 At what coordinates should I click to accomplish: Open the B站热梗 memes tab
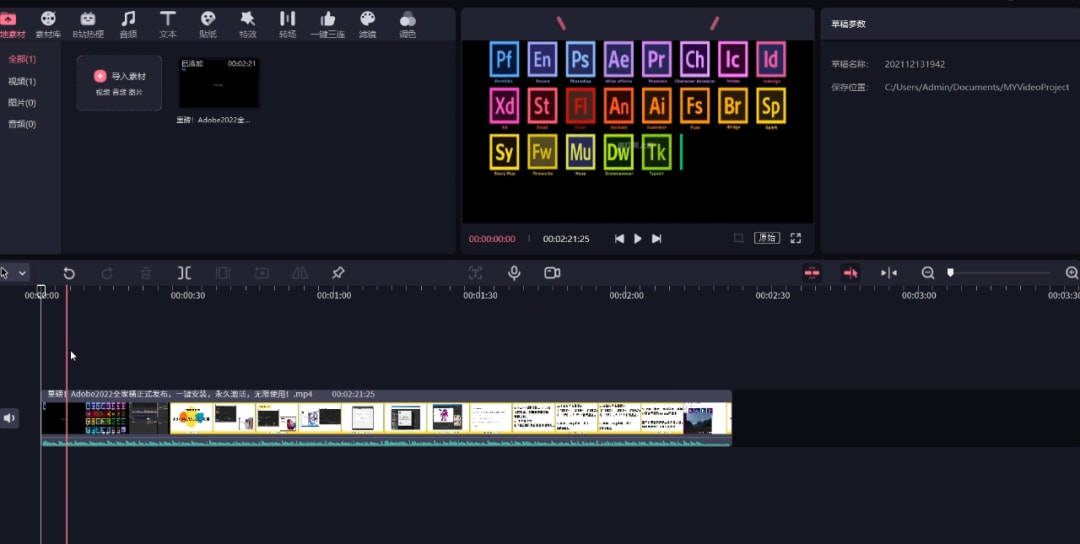coord(88,25)
